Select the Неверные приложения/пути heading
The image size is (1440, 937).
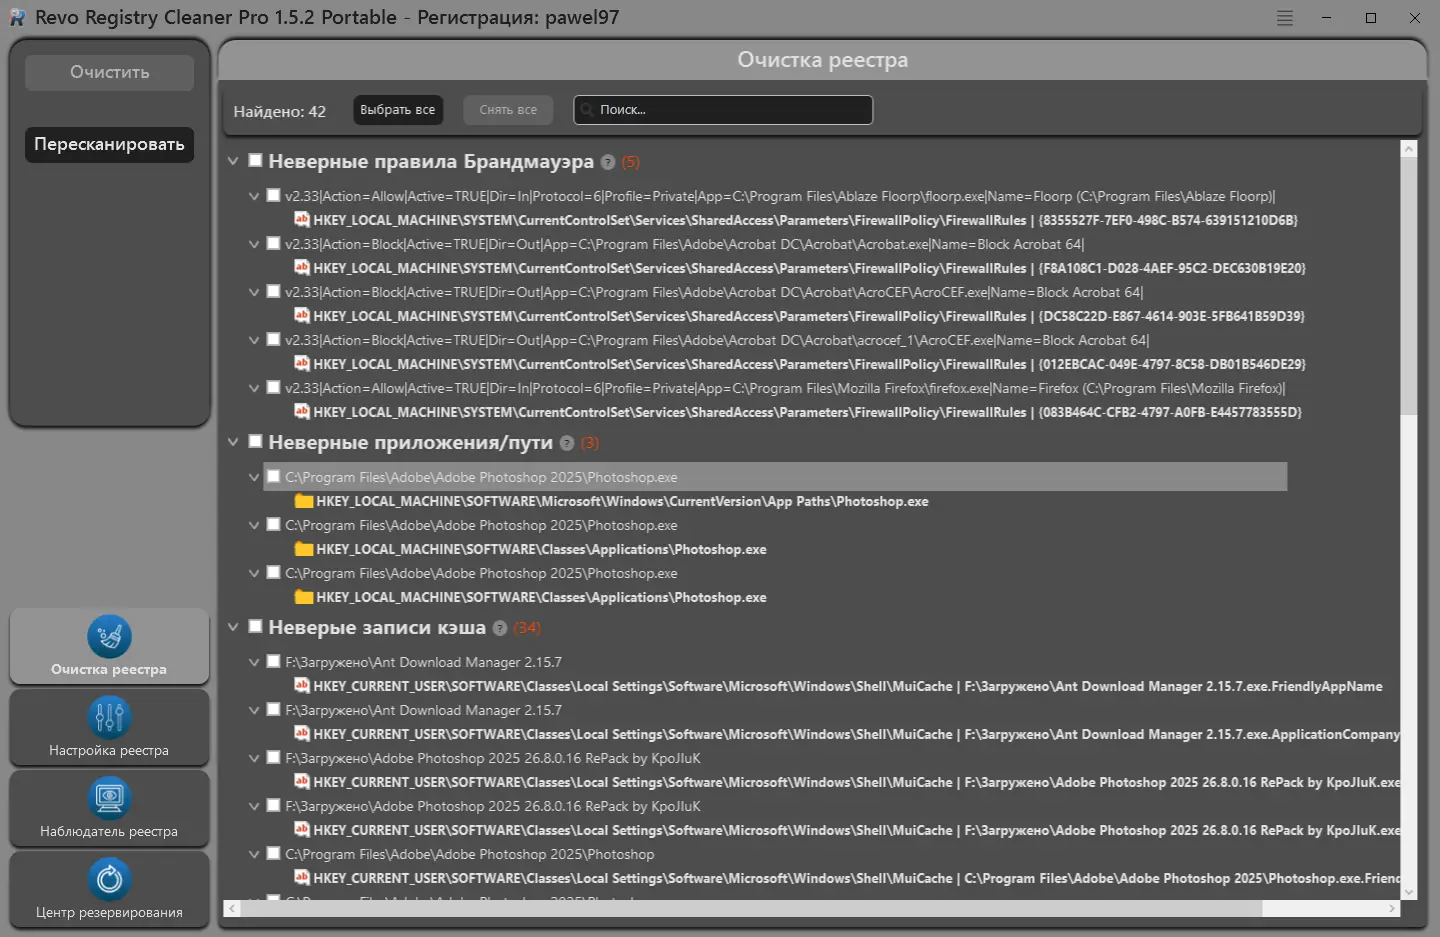tap(410, 442)
